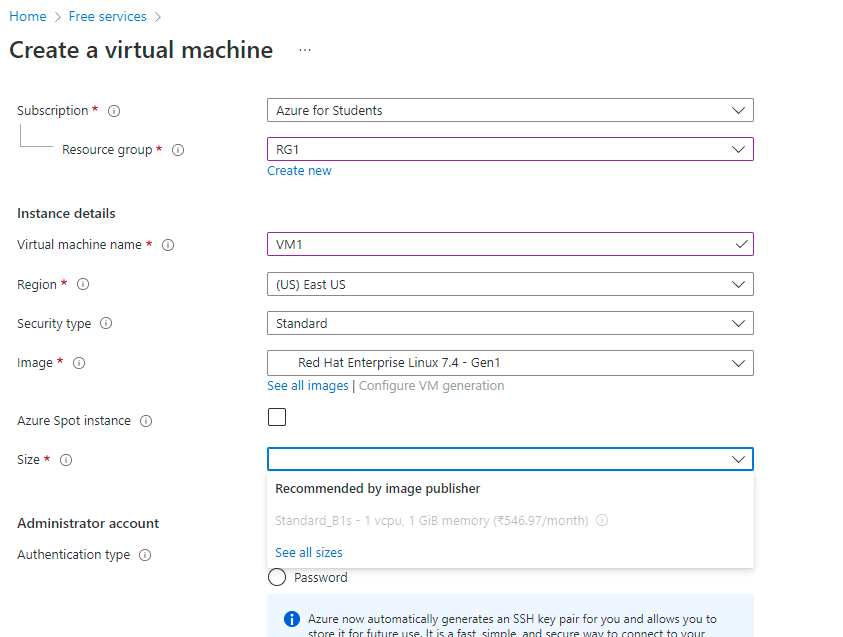843x637 pixels.
Task: Click info icon beside Standard_B1s size
Action: pos(602,520)
